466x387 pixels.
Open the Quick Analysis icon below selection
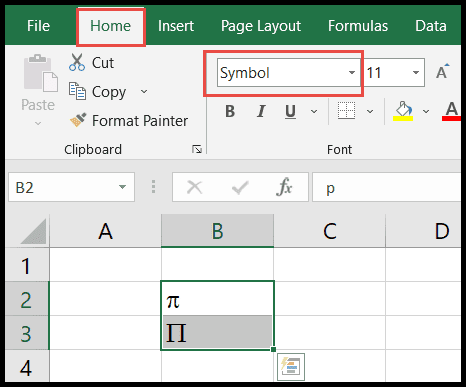291,367
